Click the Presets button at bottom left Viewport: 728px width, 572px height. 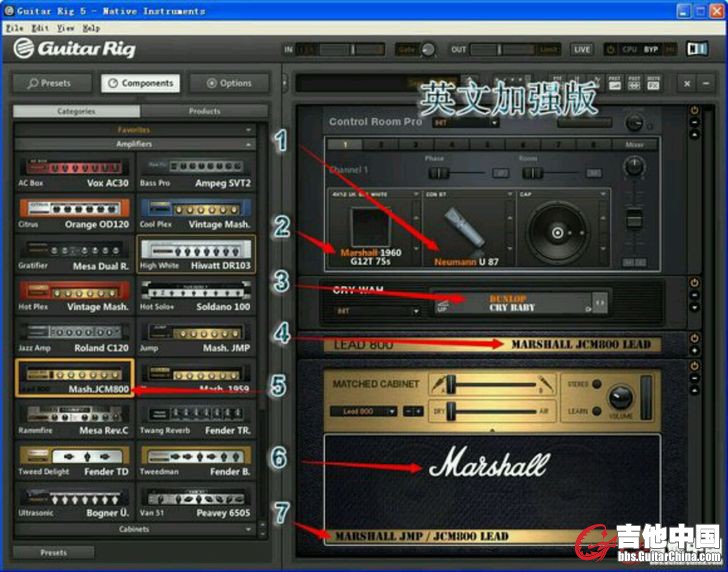53,552
